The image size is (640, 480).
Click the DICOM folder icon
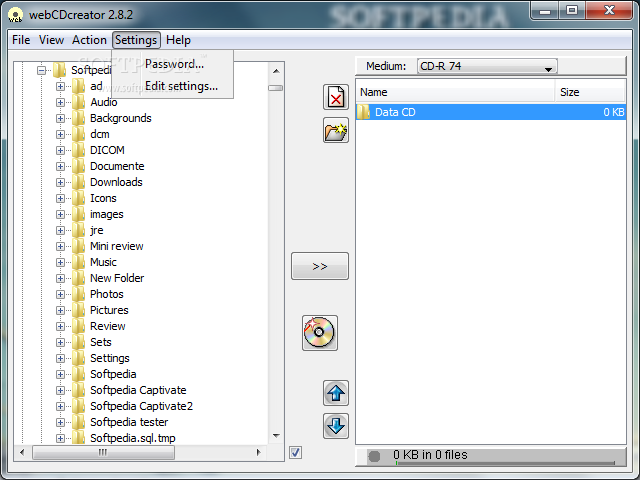[78, 150]
